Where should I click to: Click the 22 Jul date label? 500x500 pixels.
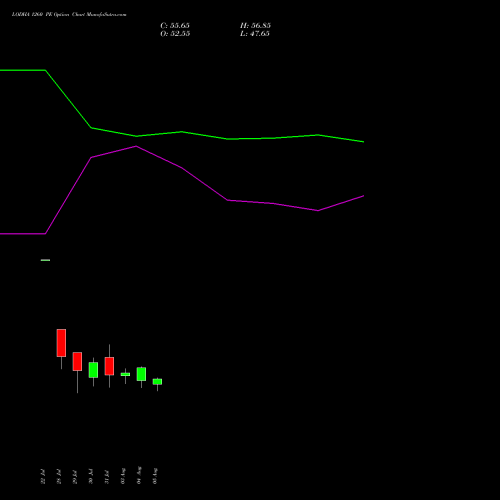pyautogui.click(x=43, y=477)
